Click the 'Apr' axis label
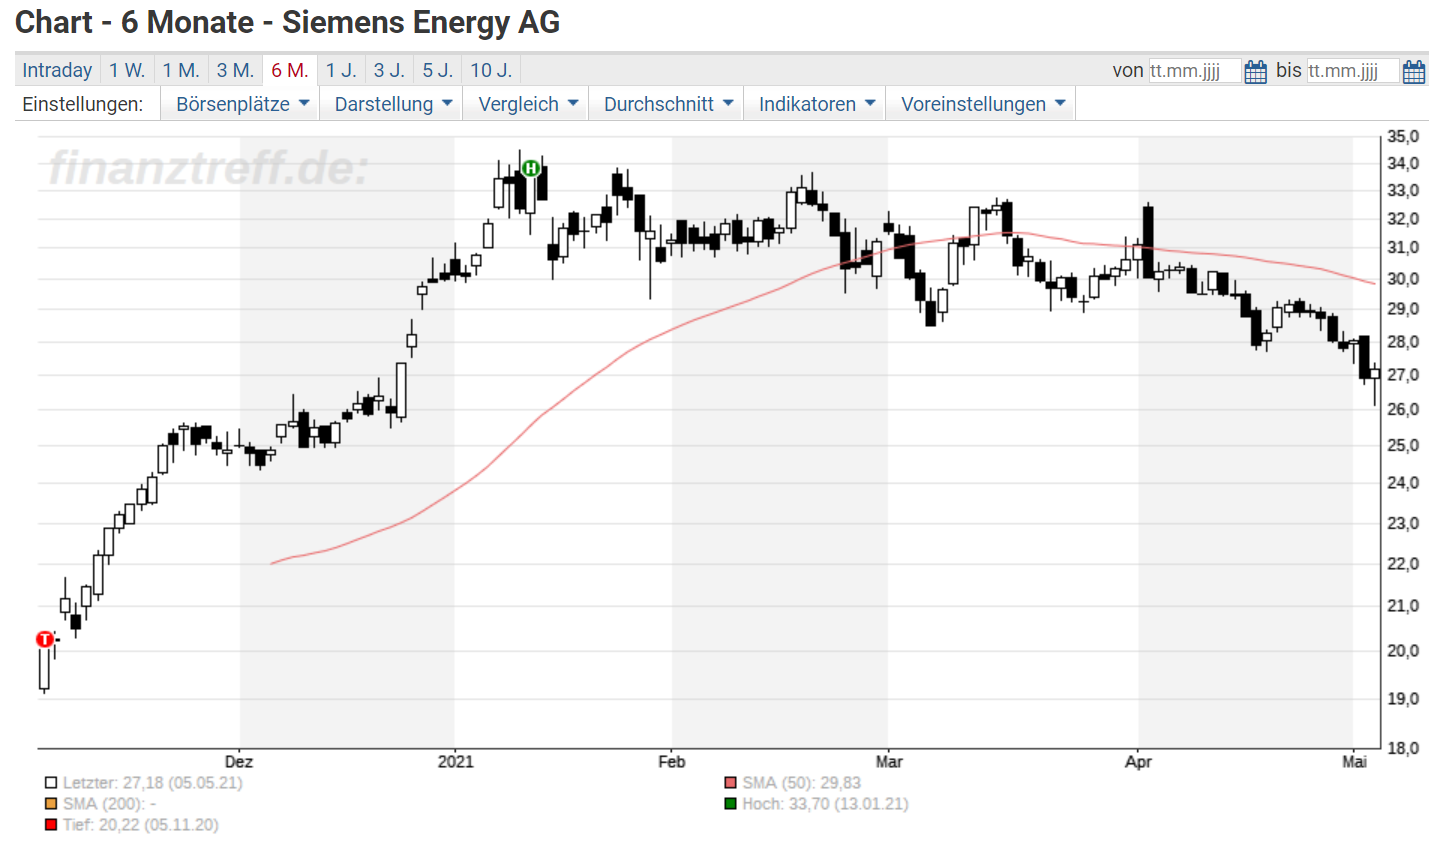Image resolution: width=1429 pixels, height=843 pixels. tap(1138, 762)
